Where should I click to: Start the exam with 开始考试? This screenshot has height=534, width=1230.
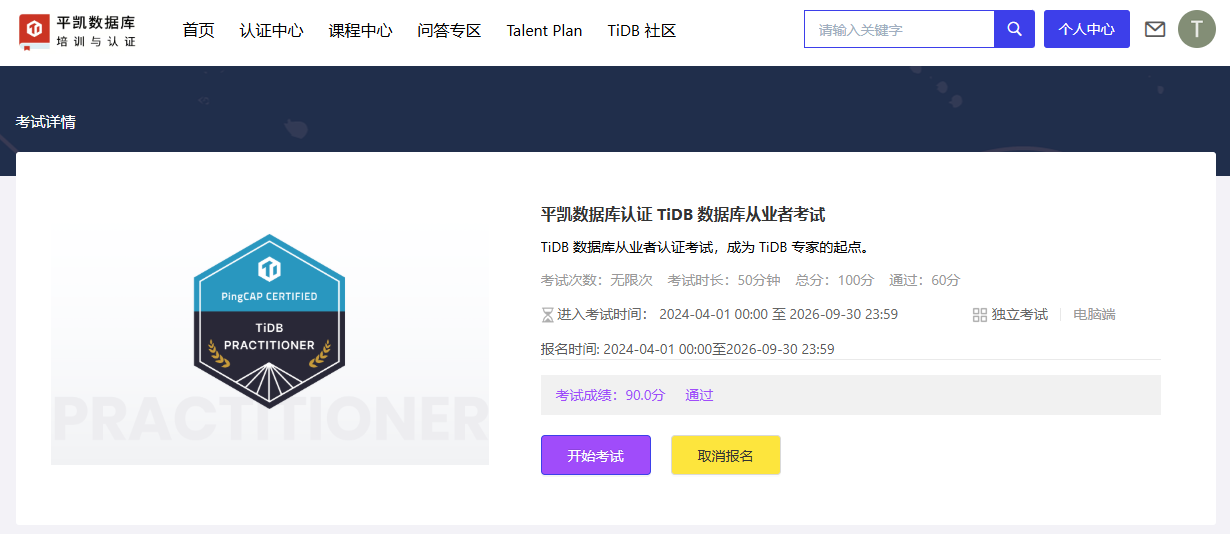(596, 455)
